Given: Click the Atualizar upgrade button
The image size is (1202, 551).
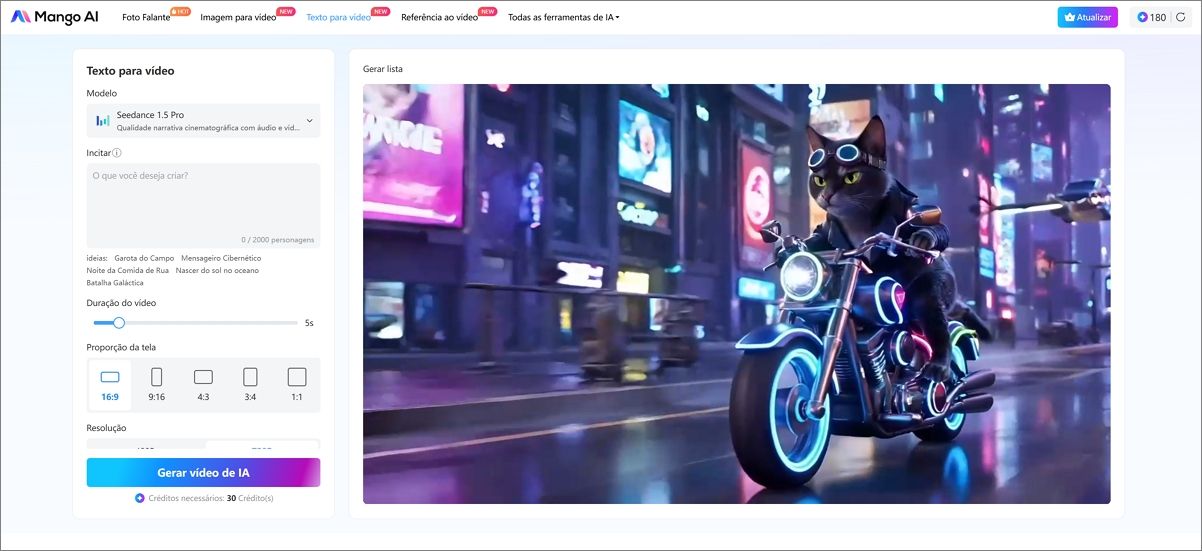Looking at the screenshot, I should 1087,17.
